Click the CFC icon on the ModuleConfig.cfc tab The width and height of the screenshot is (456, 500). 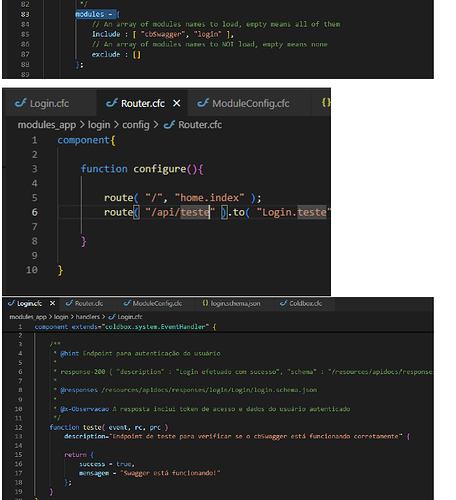(x=203, y=103)
